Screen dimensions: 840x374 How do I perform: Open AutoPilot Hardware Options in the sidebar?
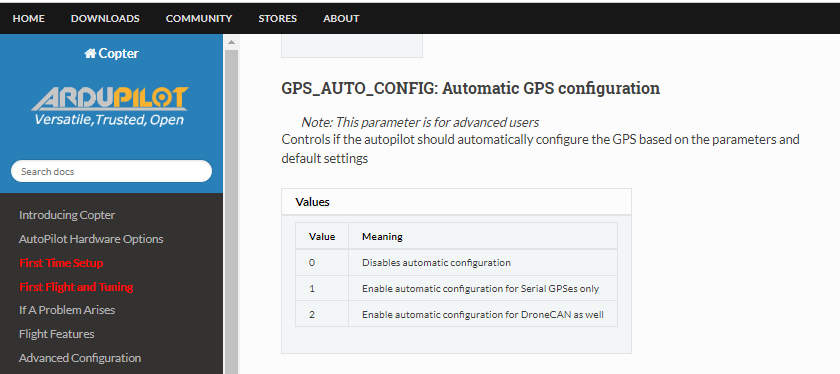91,239
